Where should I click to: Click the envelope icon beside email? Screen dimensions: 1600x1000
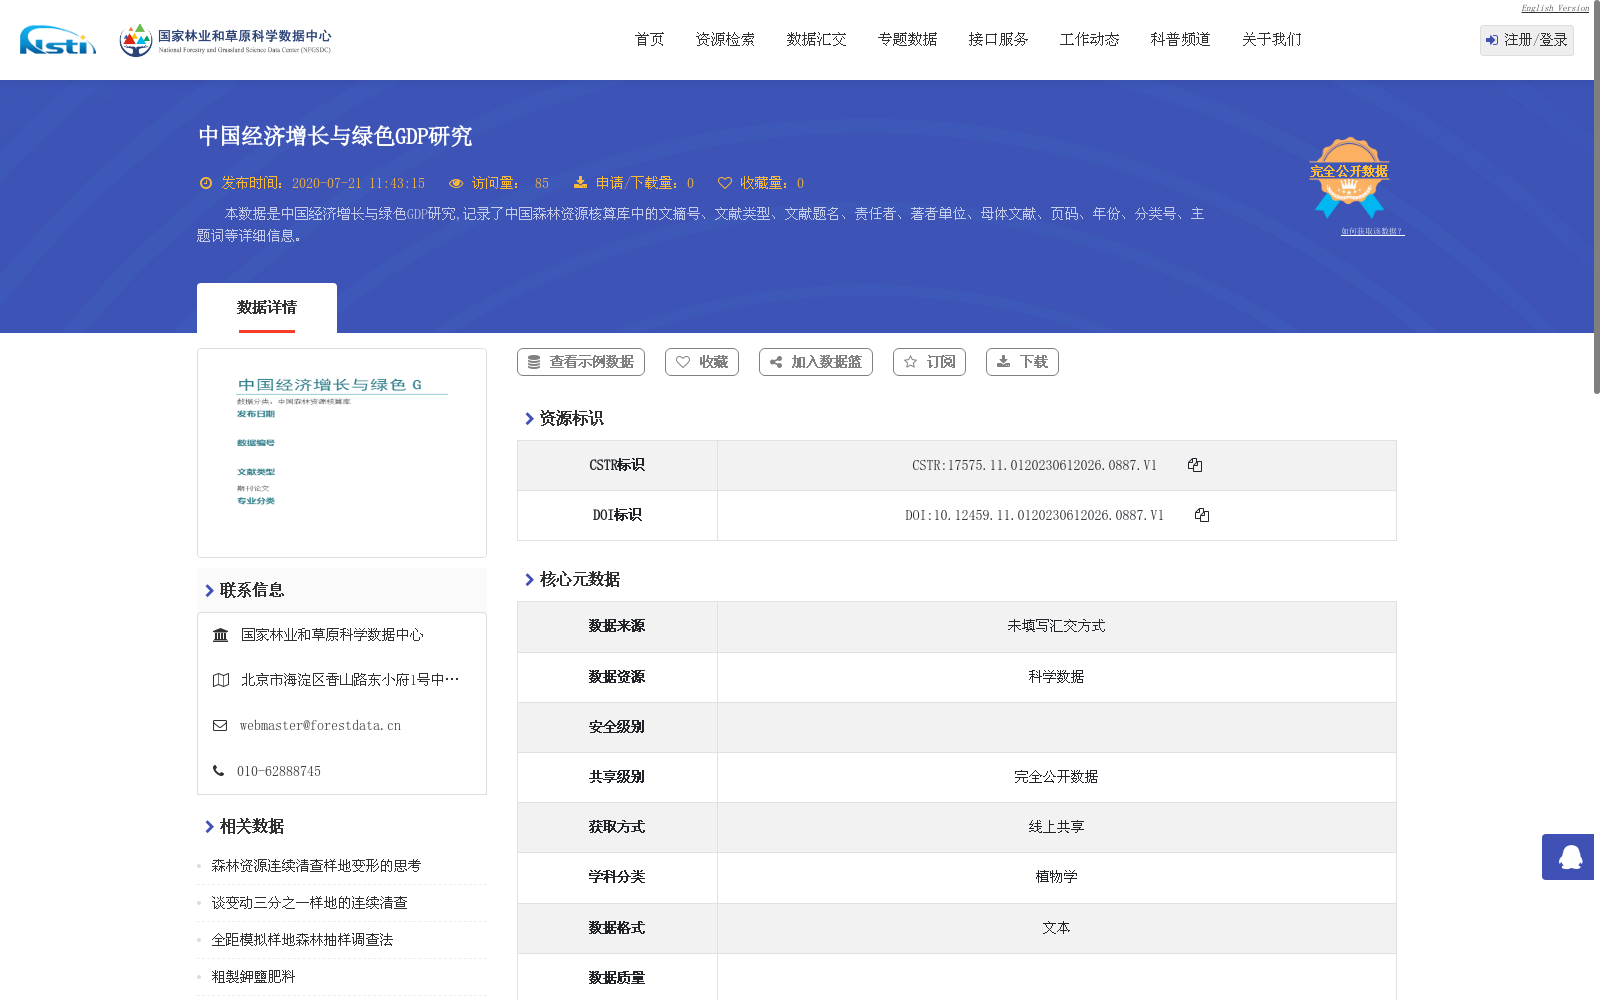click(x=220, y=726)
